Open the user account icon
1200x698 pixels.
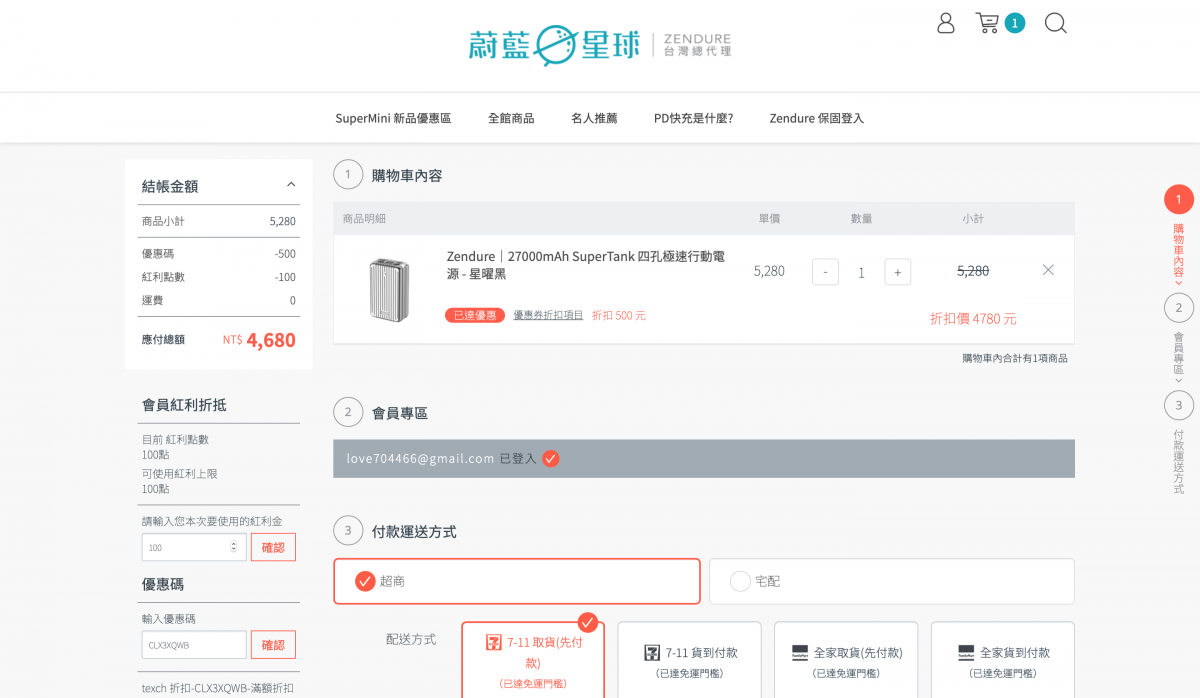945,23
